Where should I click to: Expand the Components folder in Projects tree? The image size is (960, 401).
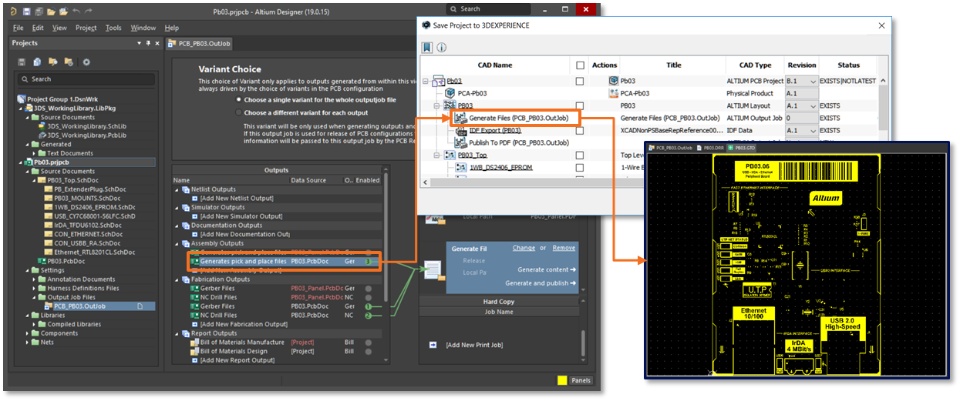pos(28,333)
